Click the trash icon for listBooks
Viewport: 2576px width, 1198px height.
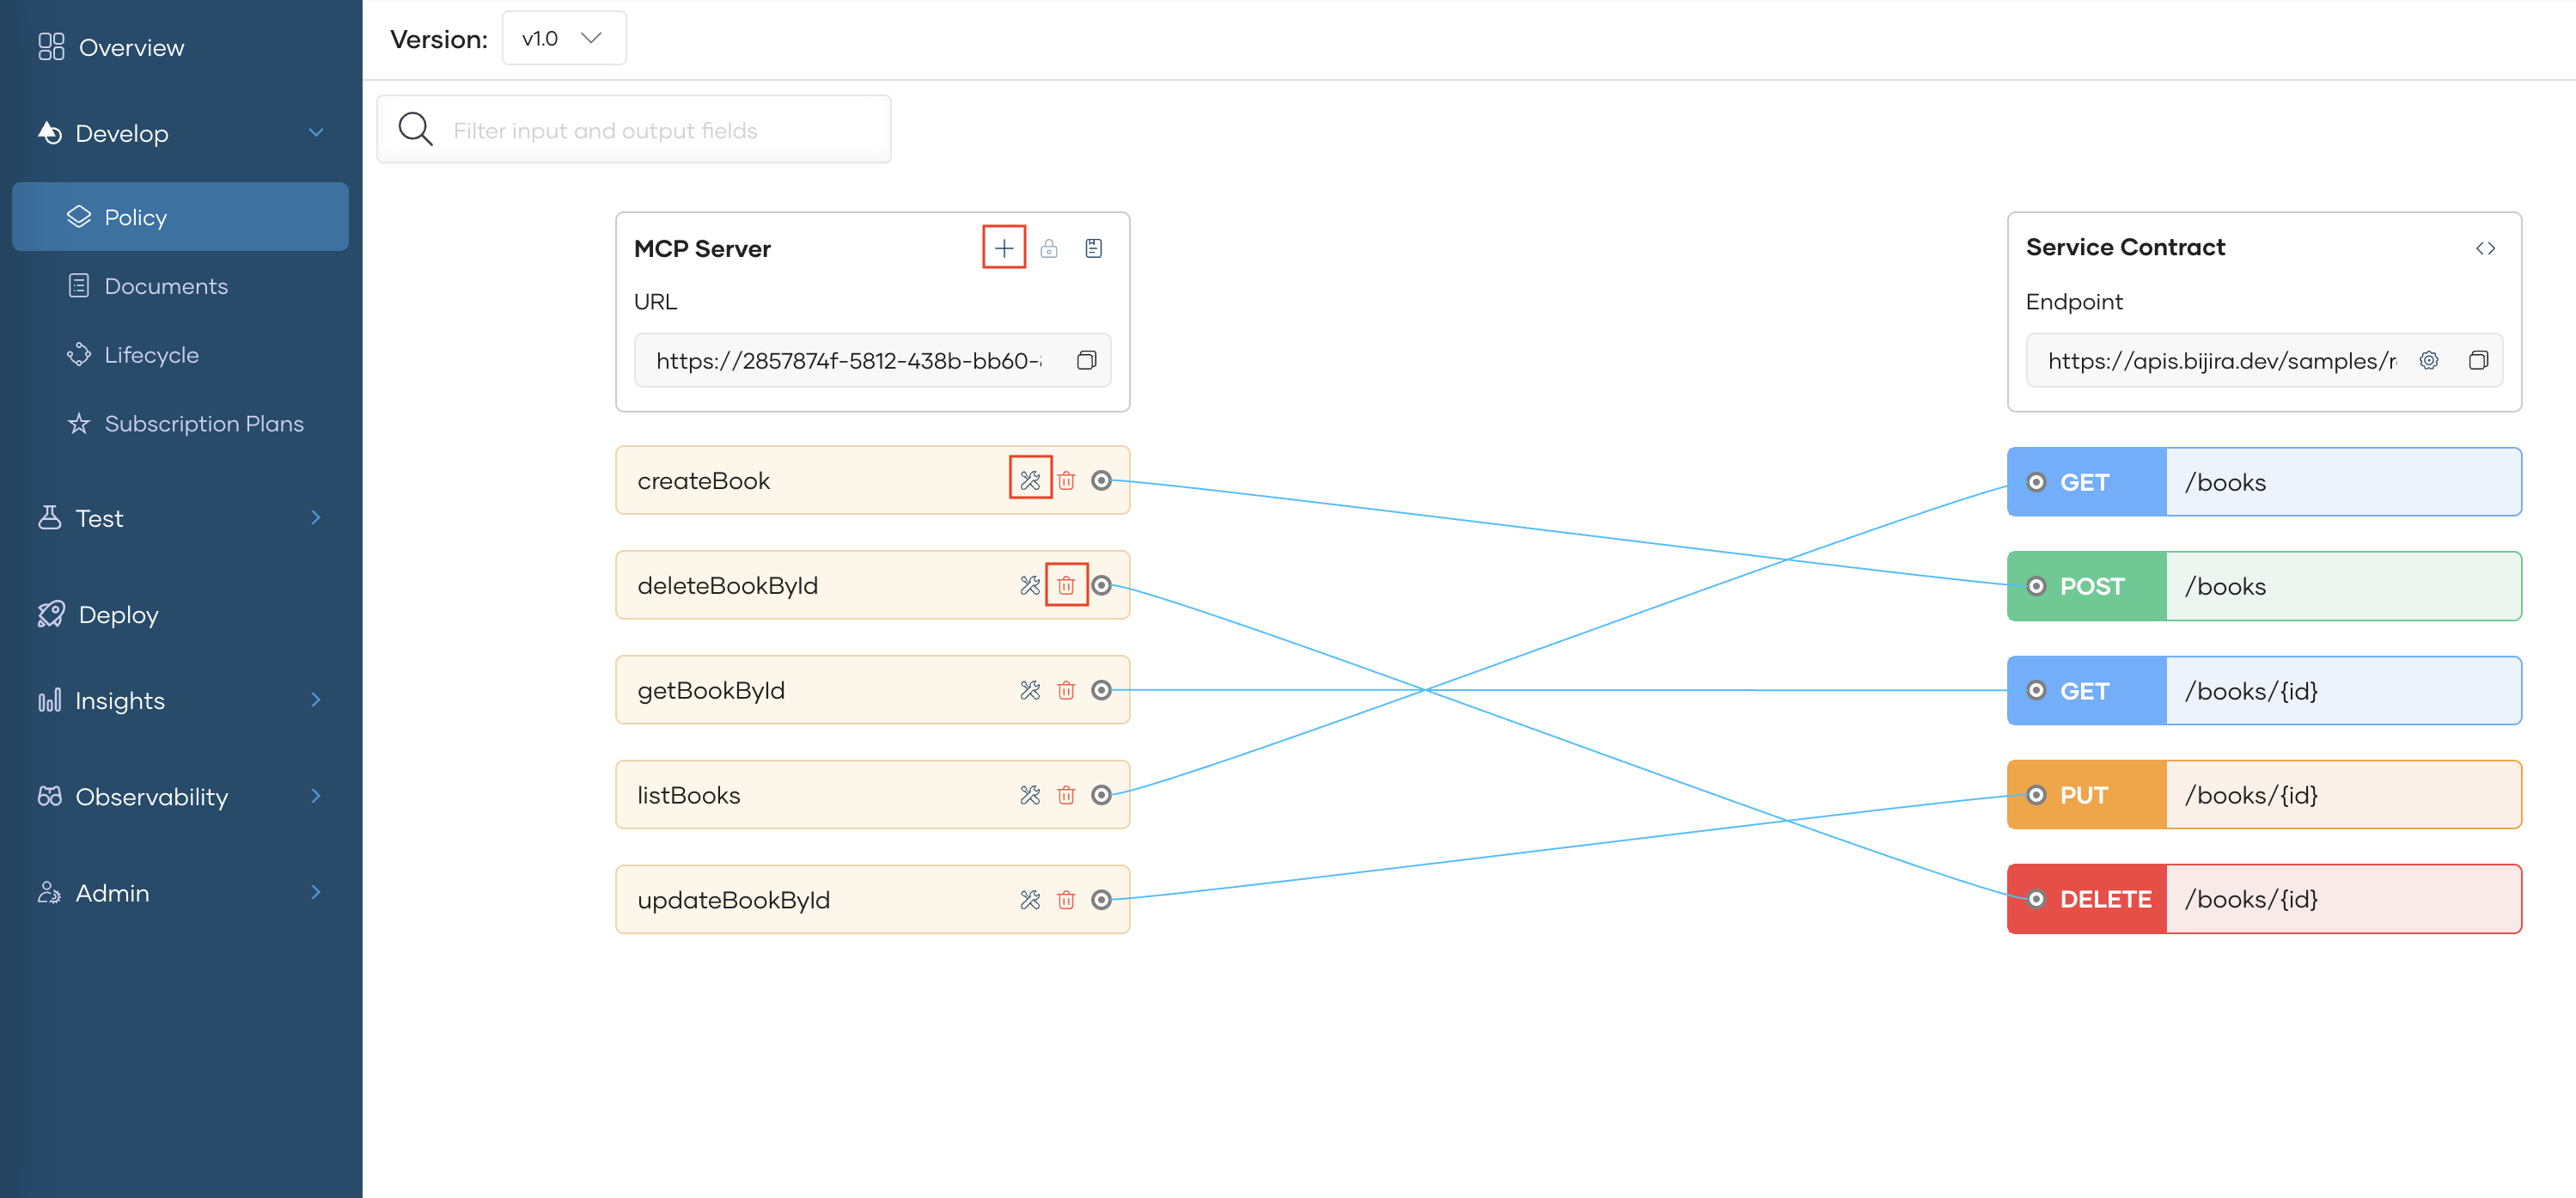[1066, 795]
